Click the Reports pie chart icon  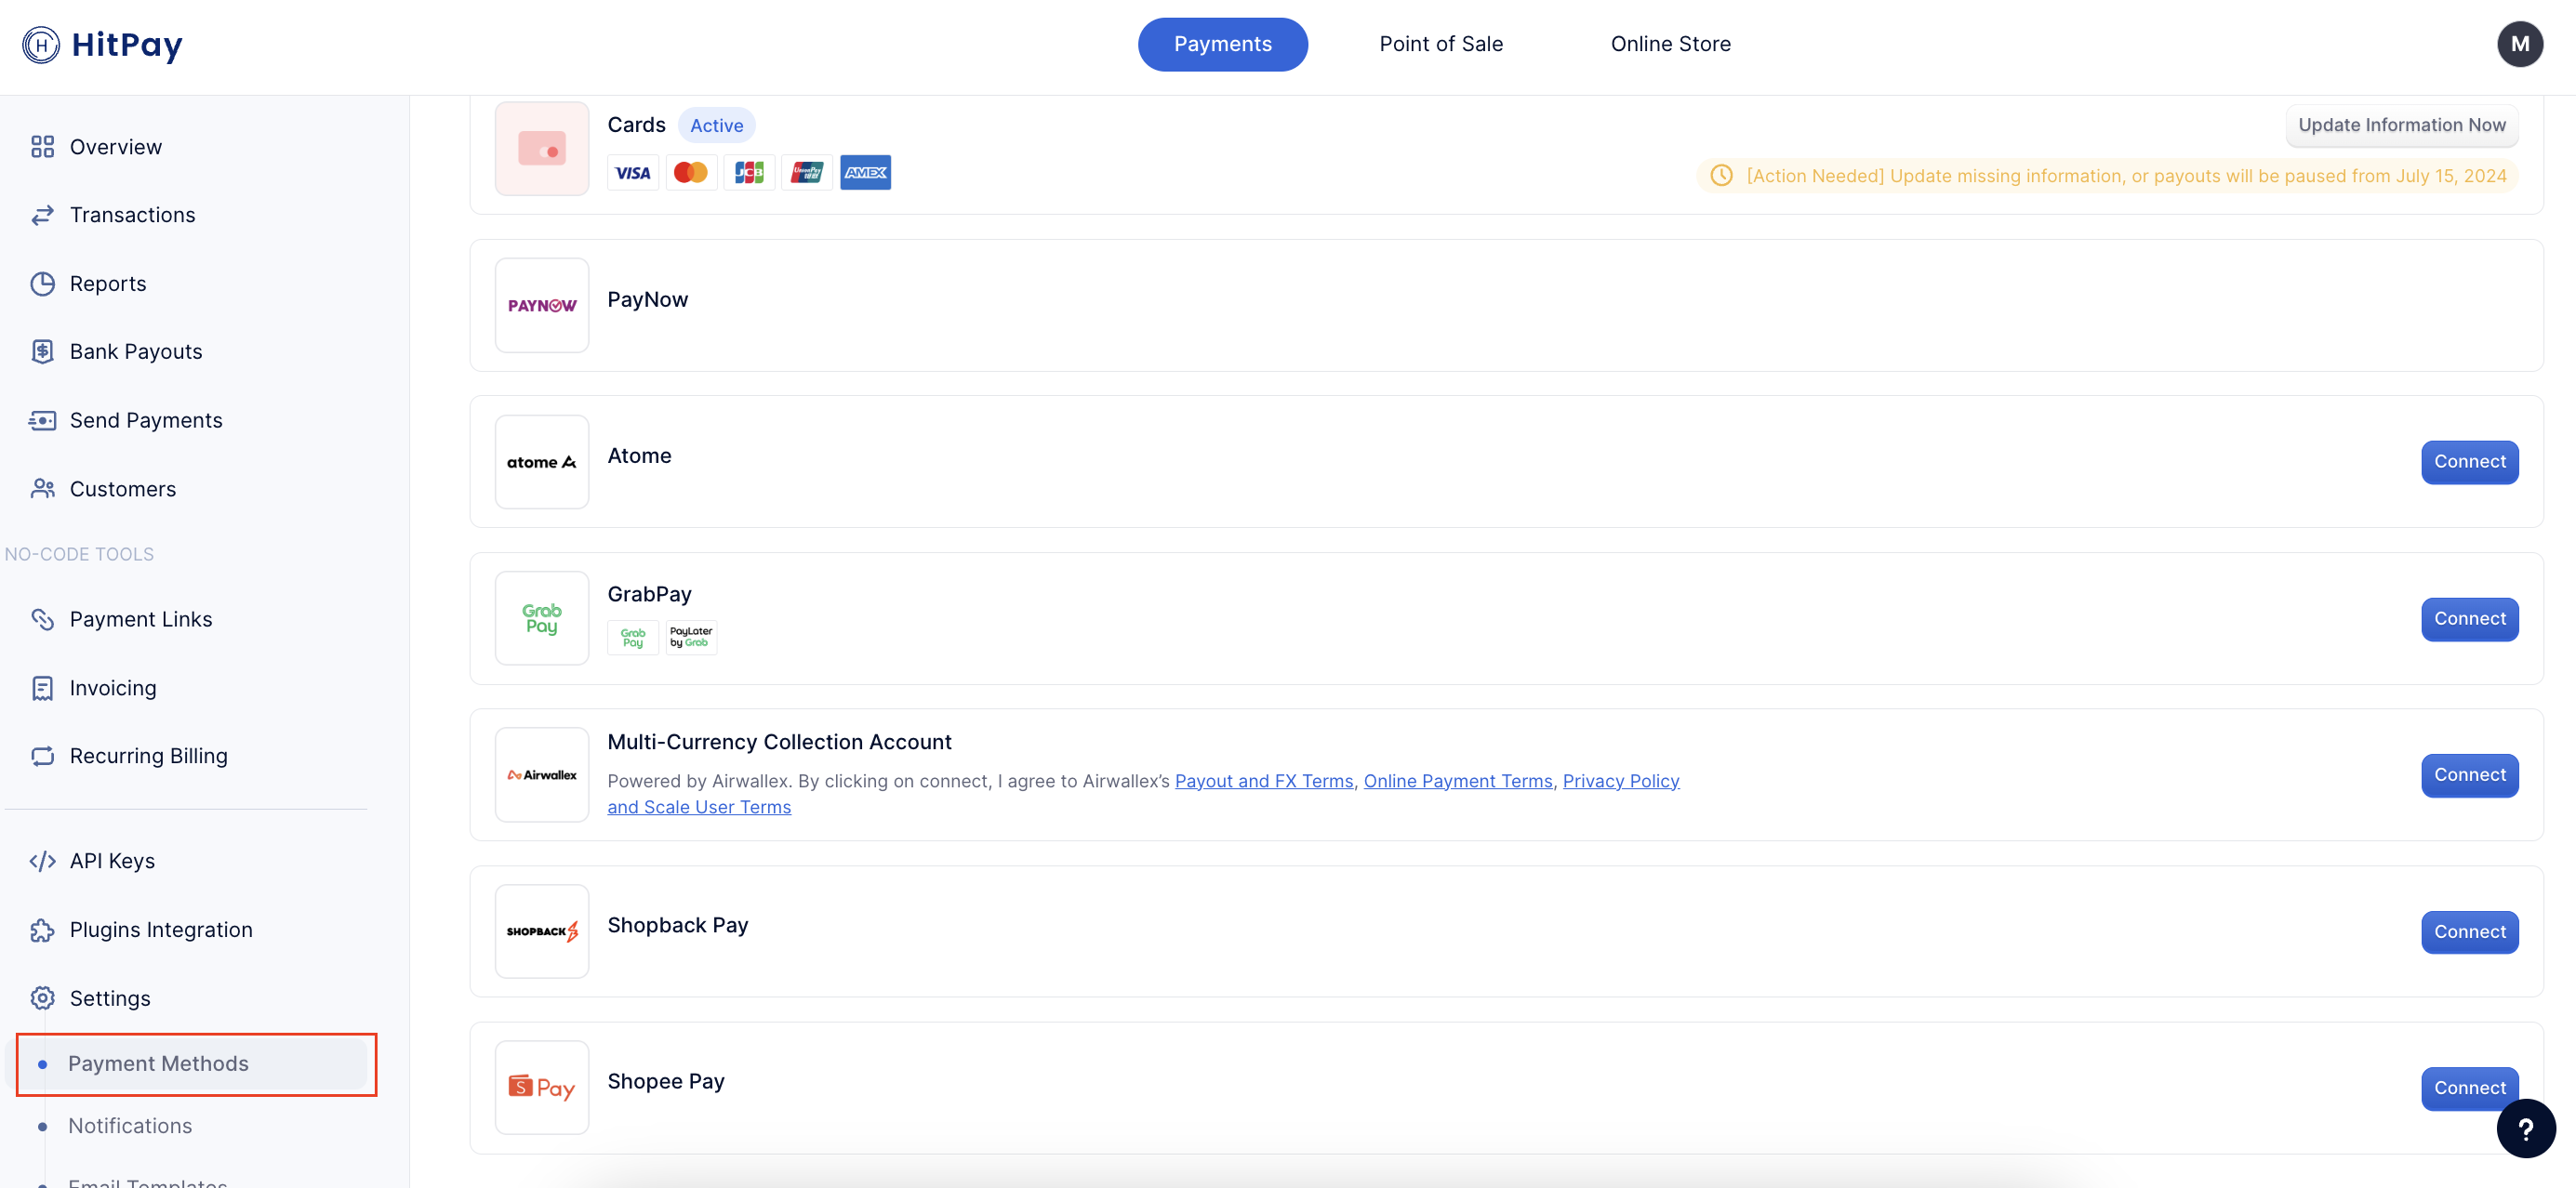coord(42,284)
